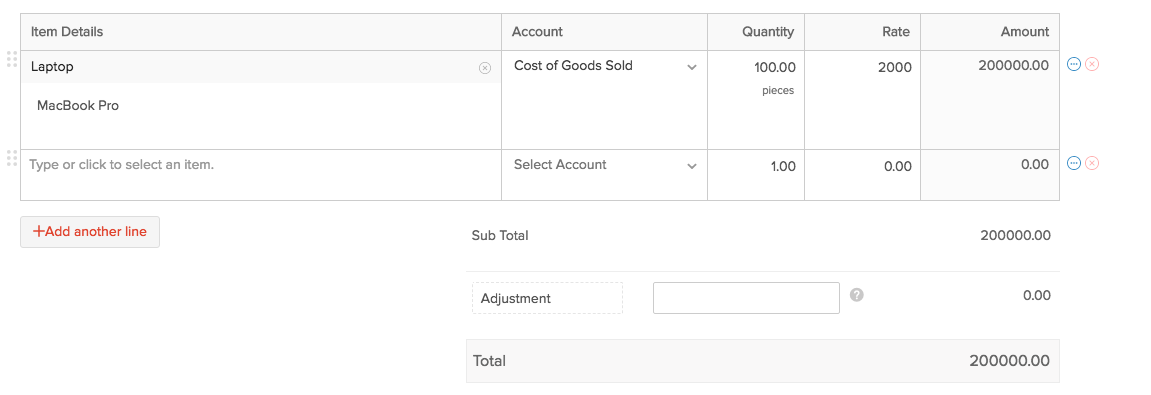Click Add another line button
1151x395 pixels.
pyautogui.click(x=90, y=231)
